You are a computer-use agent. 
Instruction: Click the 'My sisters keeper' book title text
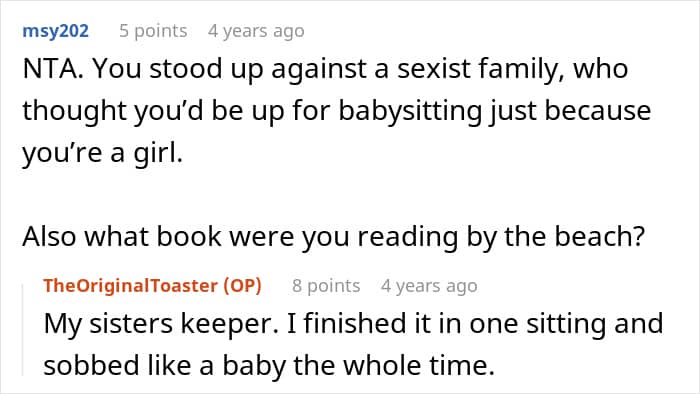click(158, 323)
